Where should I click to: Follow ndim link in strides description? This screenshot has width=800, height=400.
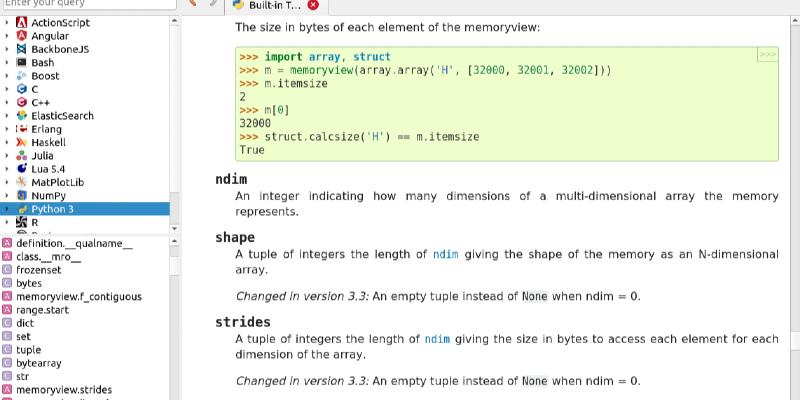(437, 339)
